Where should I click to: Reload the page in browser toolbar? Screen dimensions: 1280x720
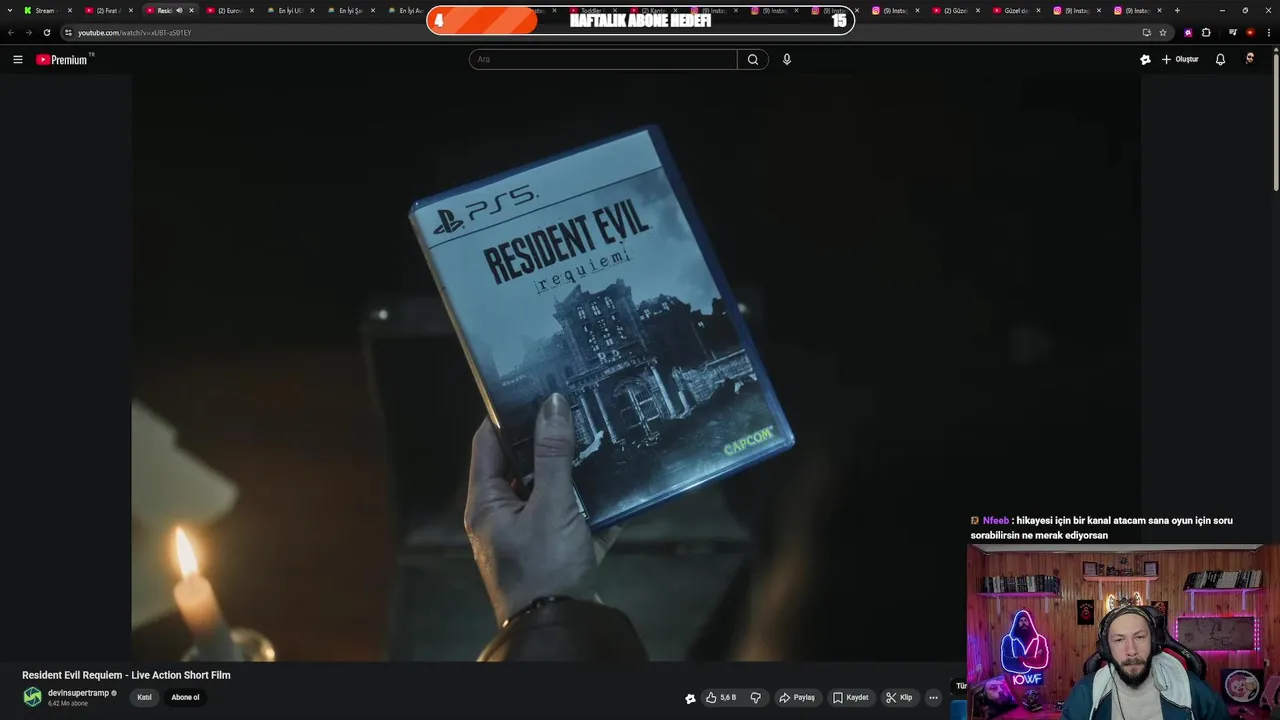tap(46, 32)
